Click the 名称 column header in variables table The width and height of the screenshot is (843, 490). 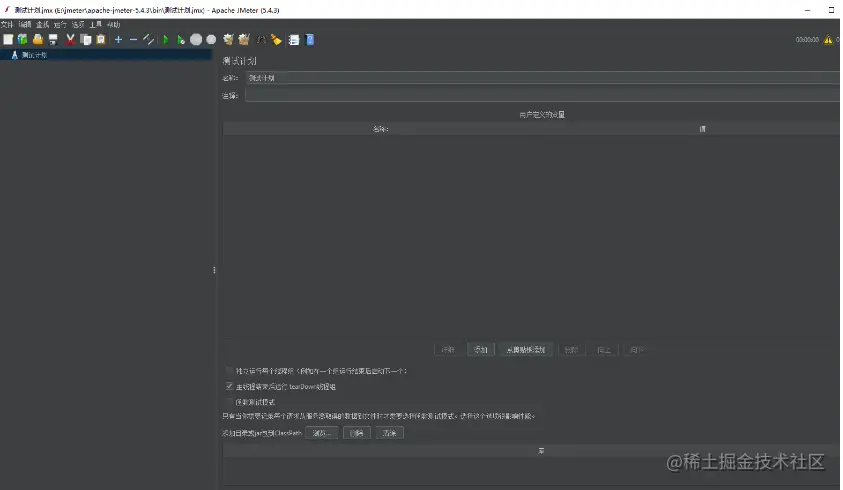point(381,129)
